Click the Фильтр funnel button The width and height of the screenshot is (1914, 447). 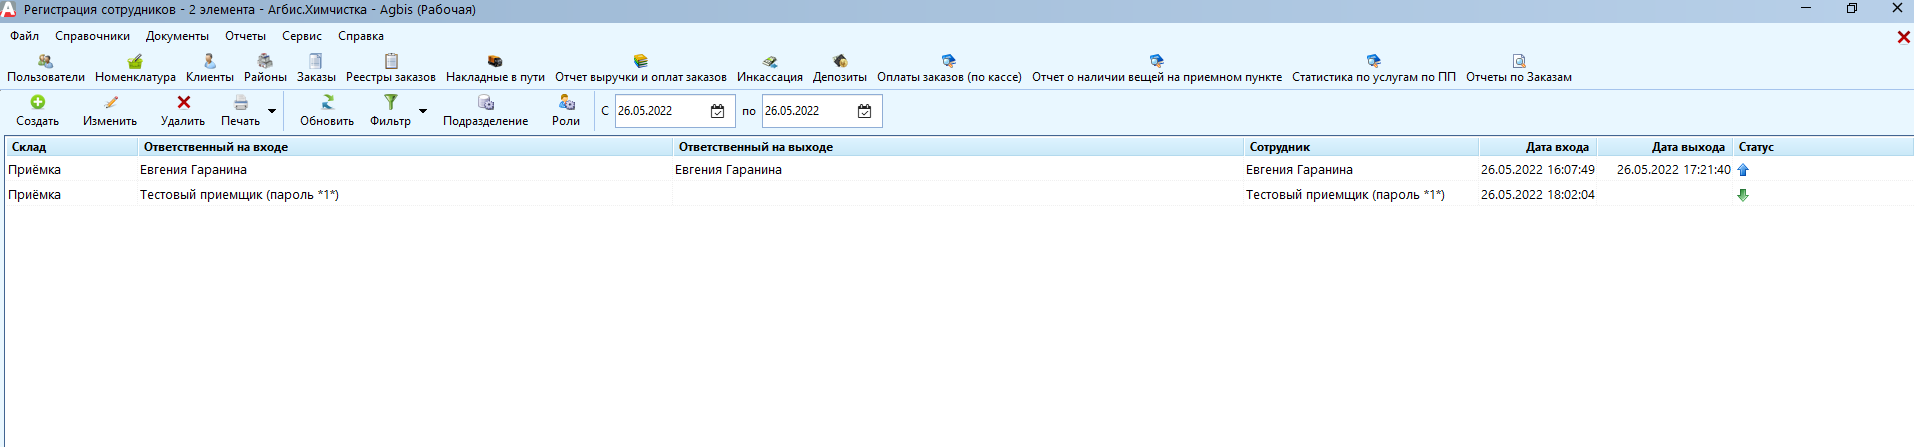coord(390,110)
